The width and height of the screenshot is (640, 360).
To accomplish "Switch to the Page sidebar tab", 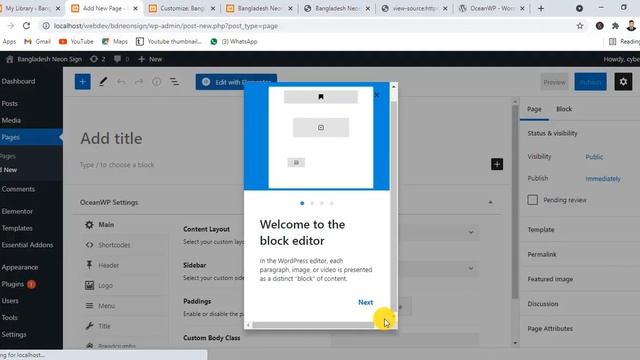I will pos(534,109).
